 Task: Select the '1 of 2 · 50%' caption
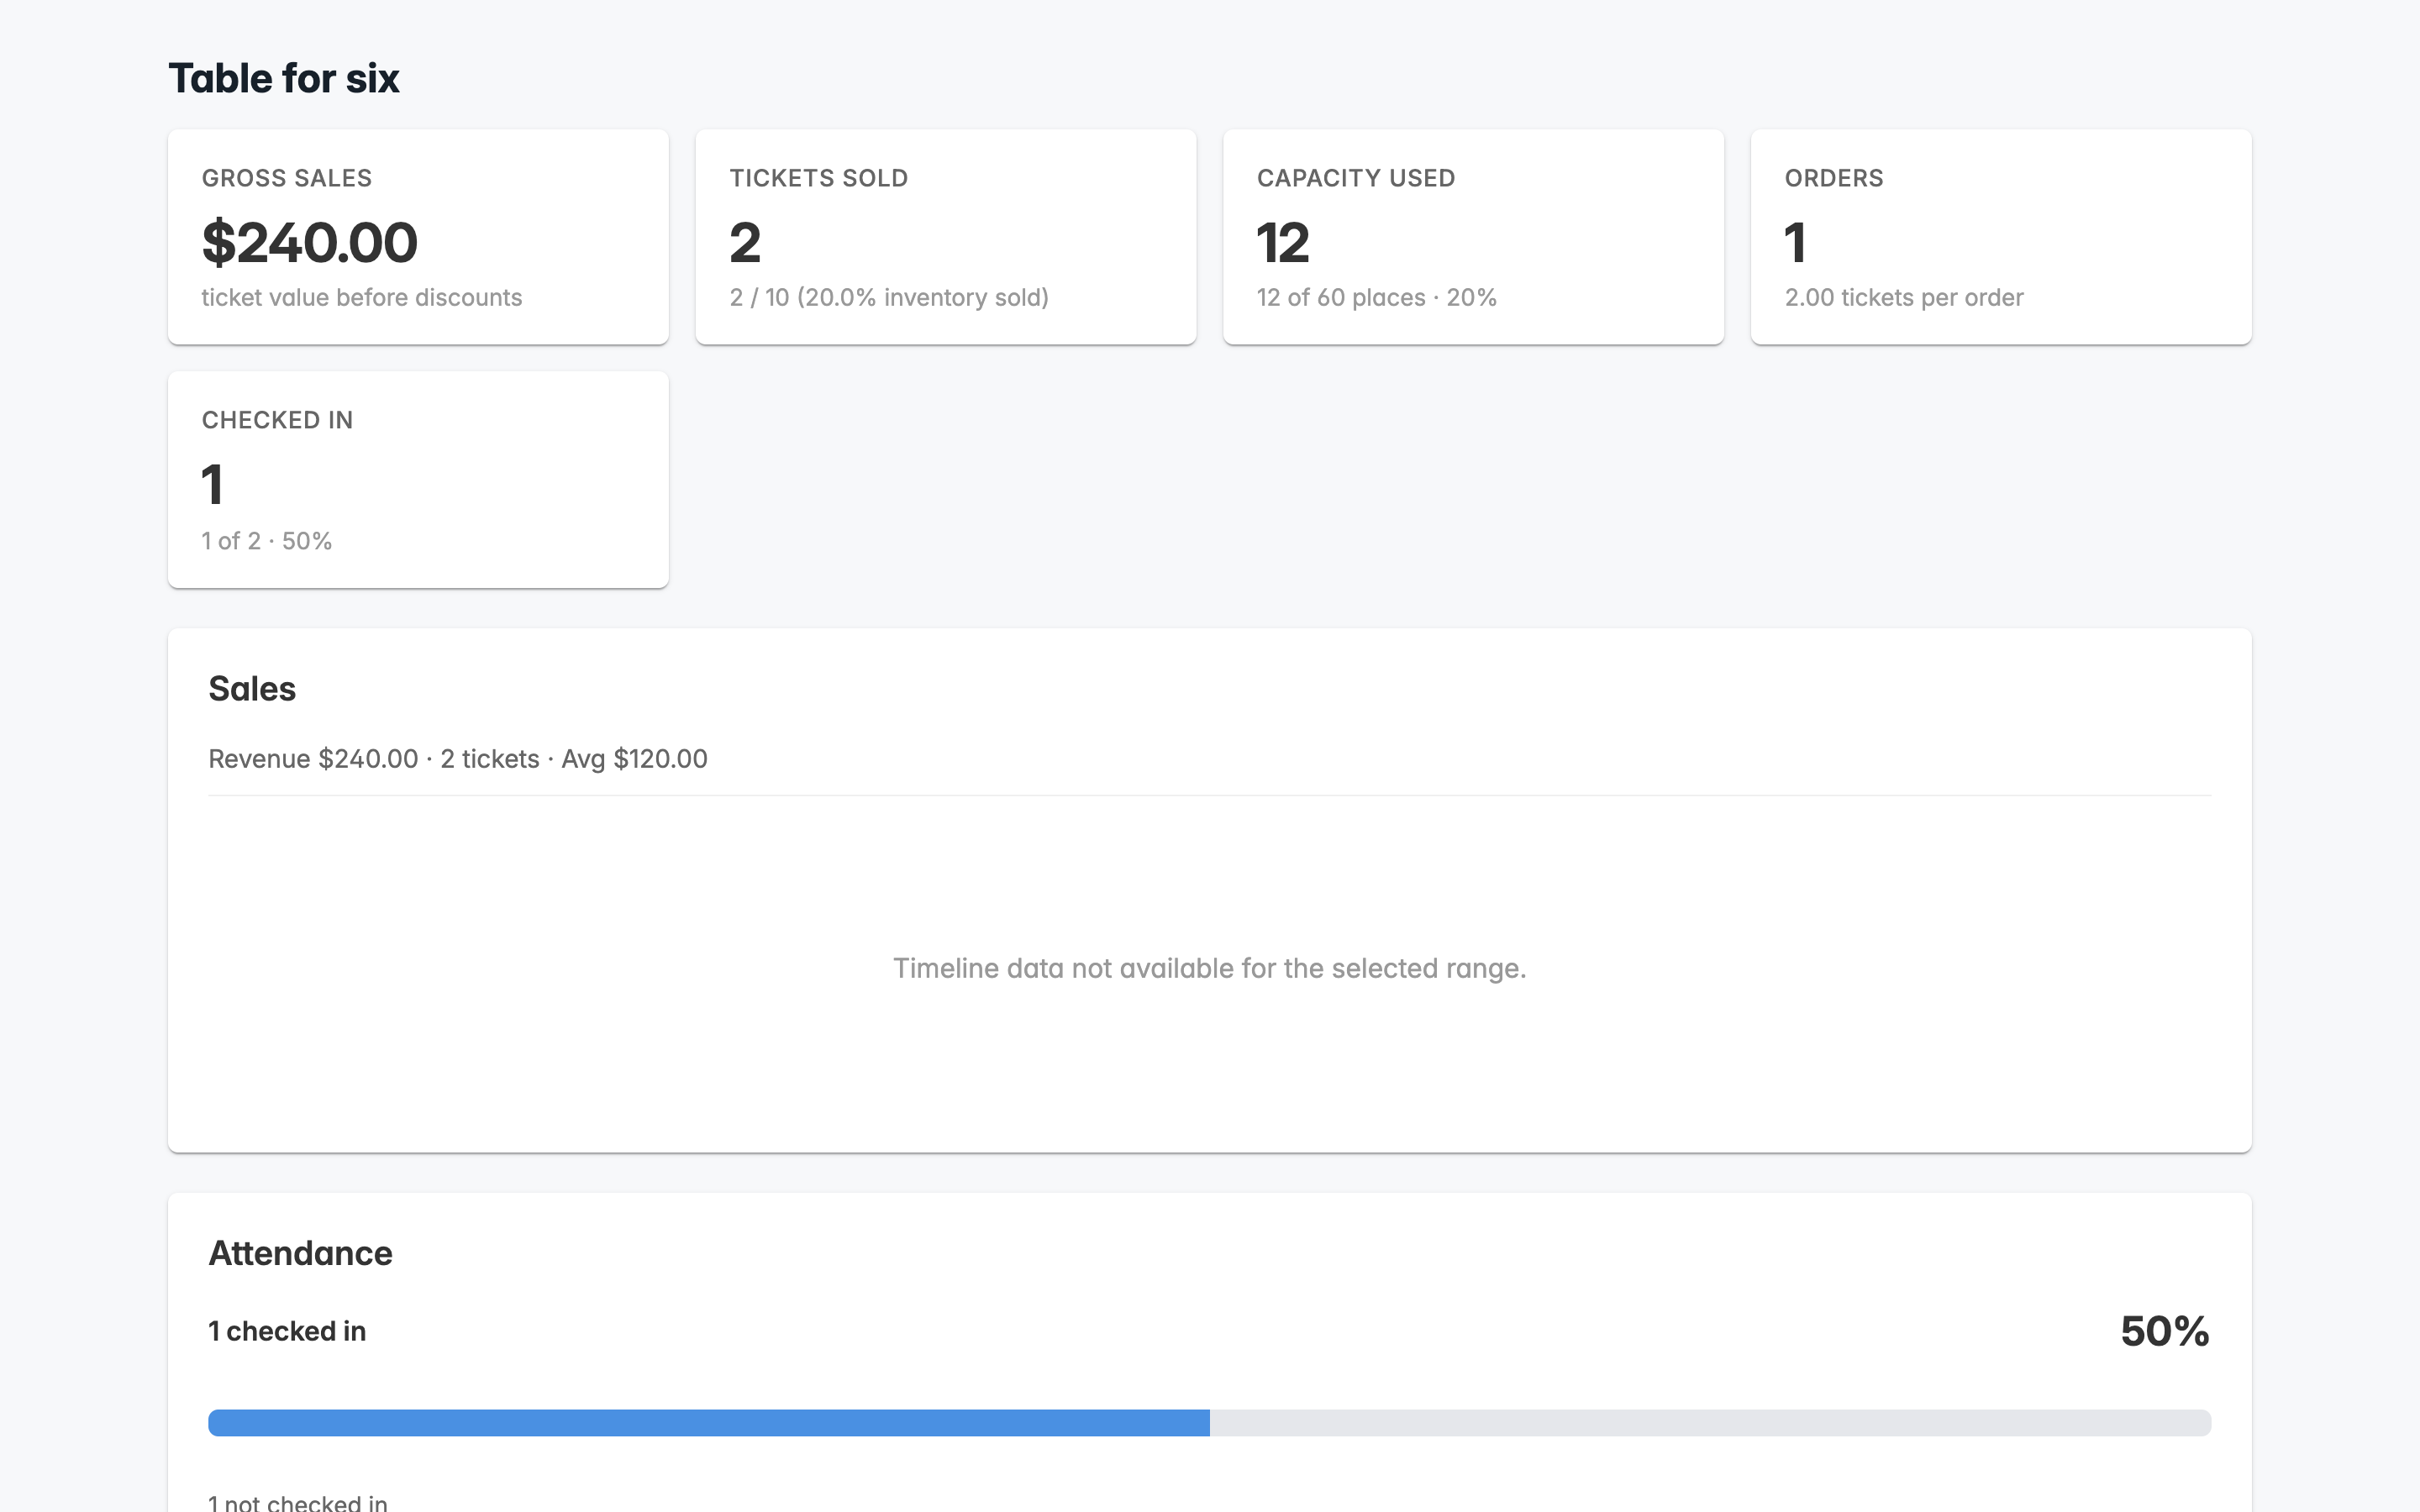pyautogui.click(x=267, y=541)
